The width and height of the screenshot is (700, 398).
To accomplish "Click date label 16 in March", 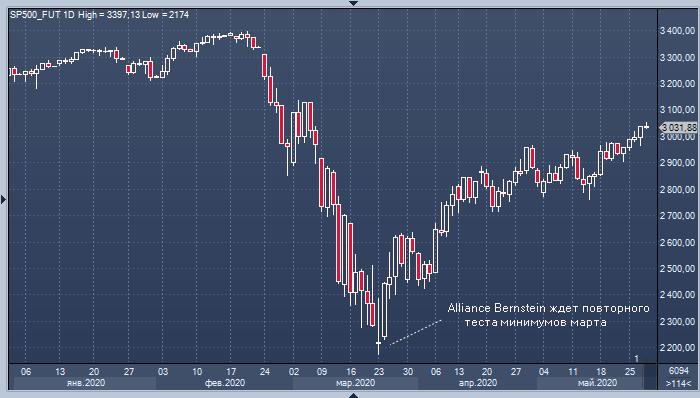I will pyautogui.click(x=351, y=371).
